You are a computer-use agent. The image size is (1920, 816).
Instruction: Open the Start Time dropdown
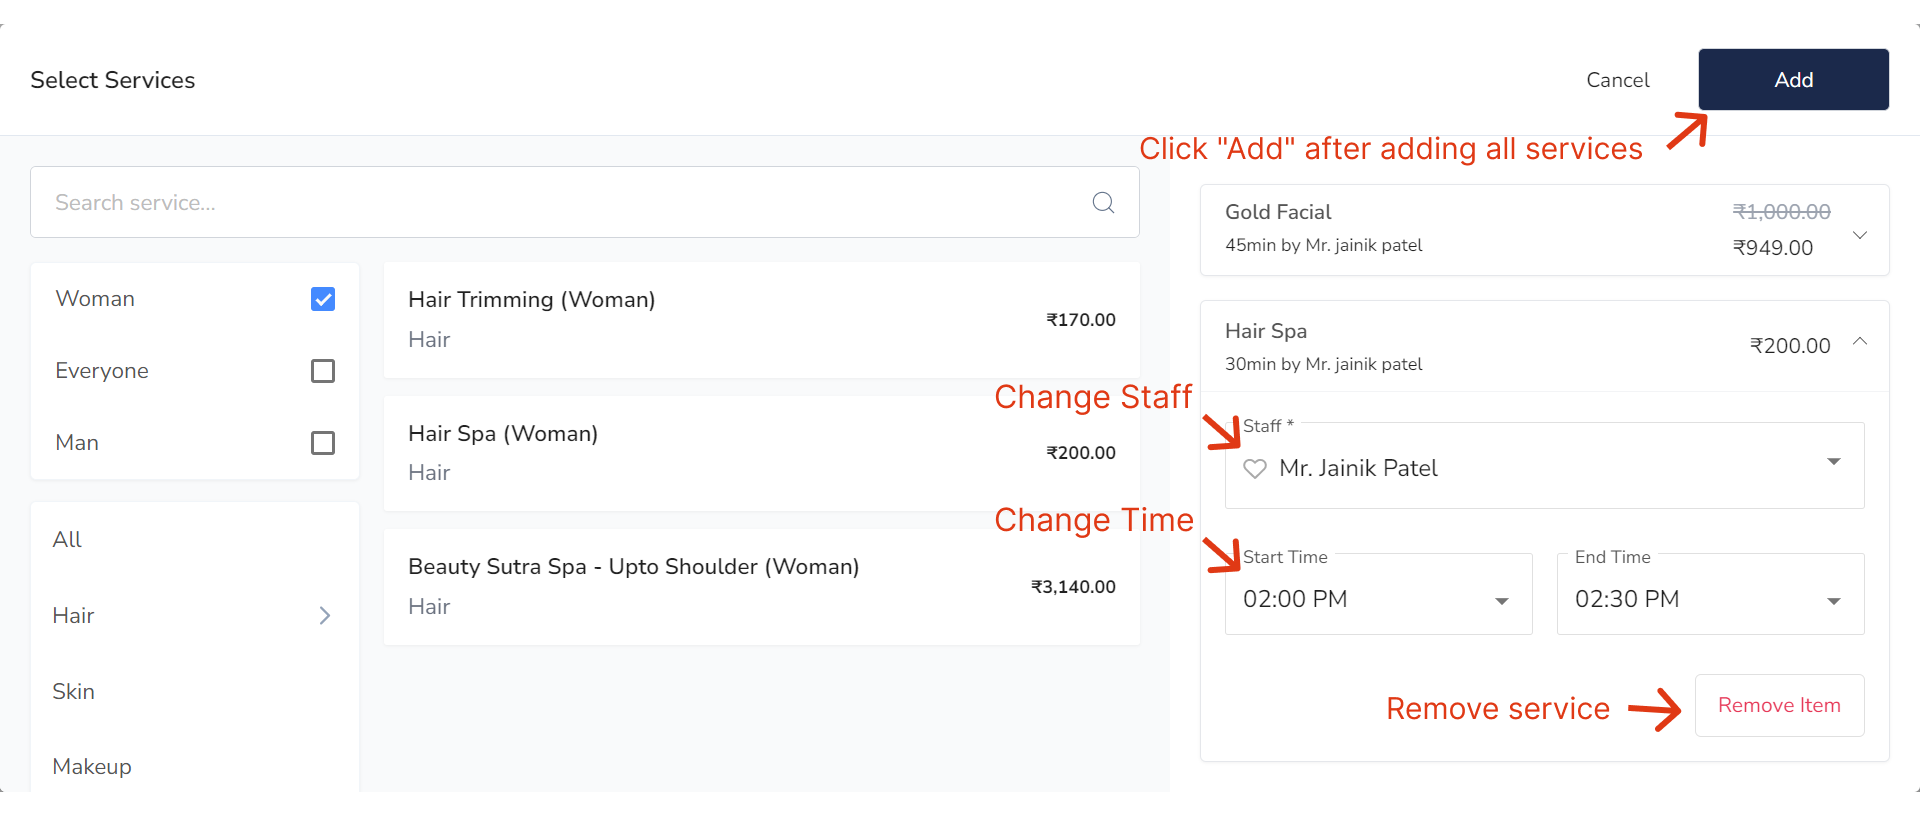pos(1501,601)
